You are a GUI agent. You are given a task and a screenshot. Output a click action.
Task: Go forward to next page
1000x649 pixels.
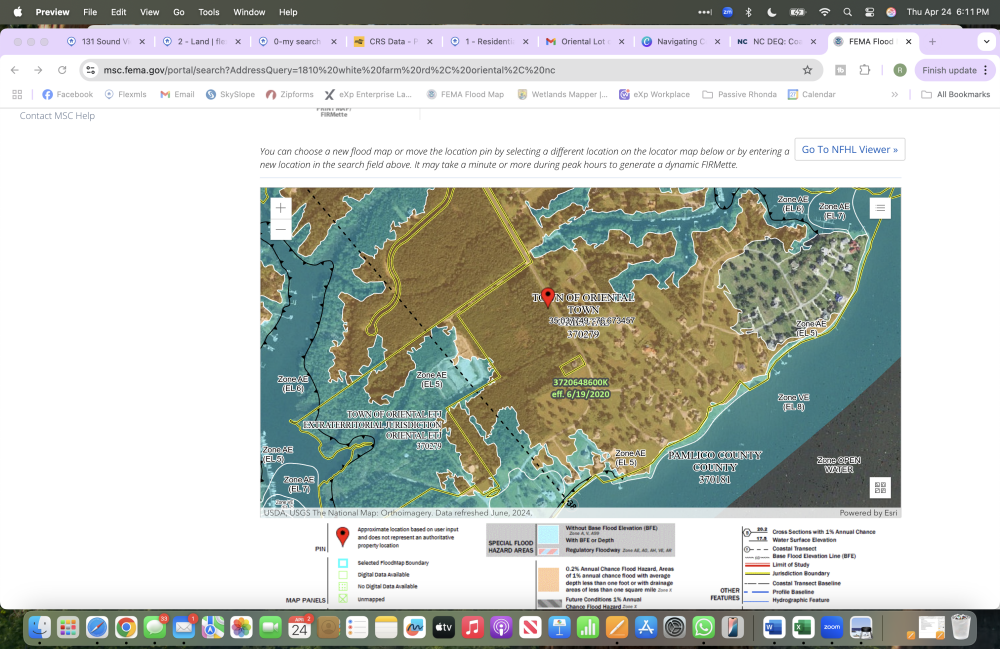(38, 70)
